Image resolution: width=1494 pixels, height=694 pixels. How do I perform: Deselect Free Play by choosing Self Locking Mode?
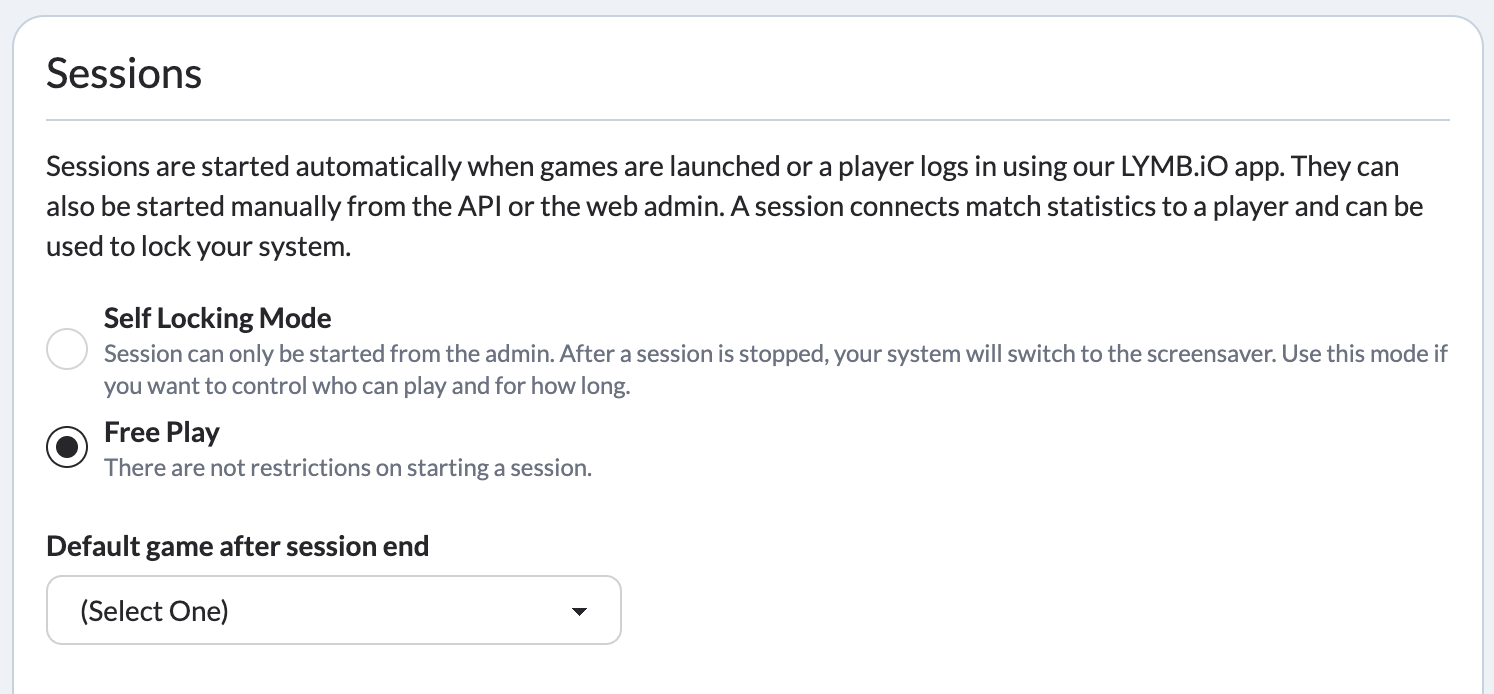coord(67,349)
